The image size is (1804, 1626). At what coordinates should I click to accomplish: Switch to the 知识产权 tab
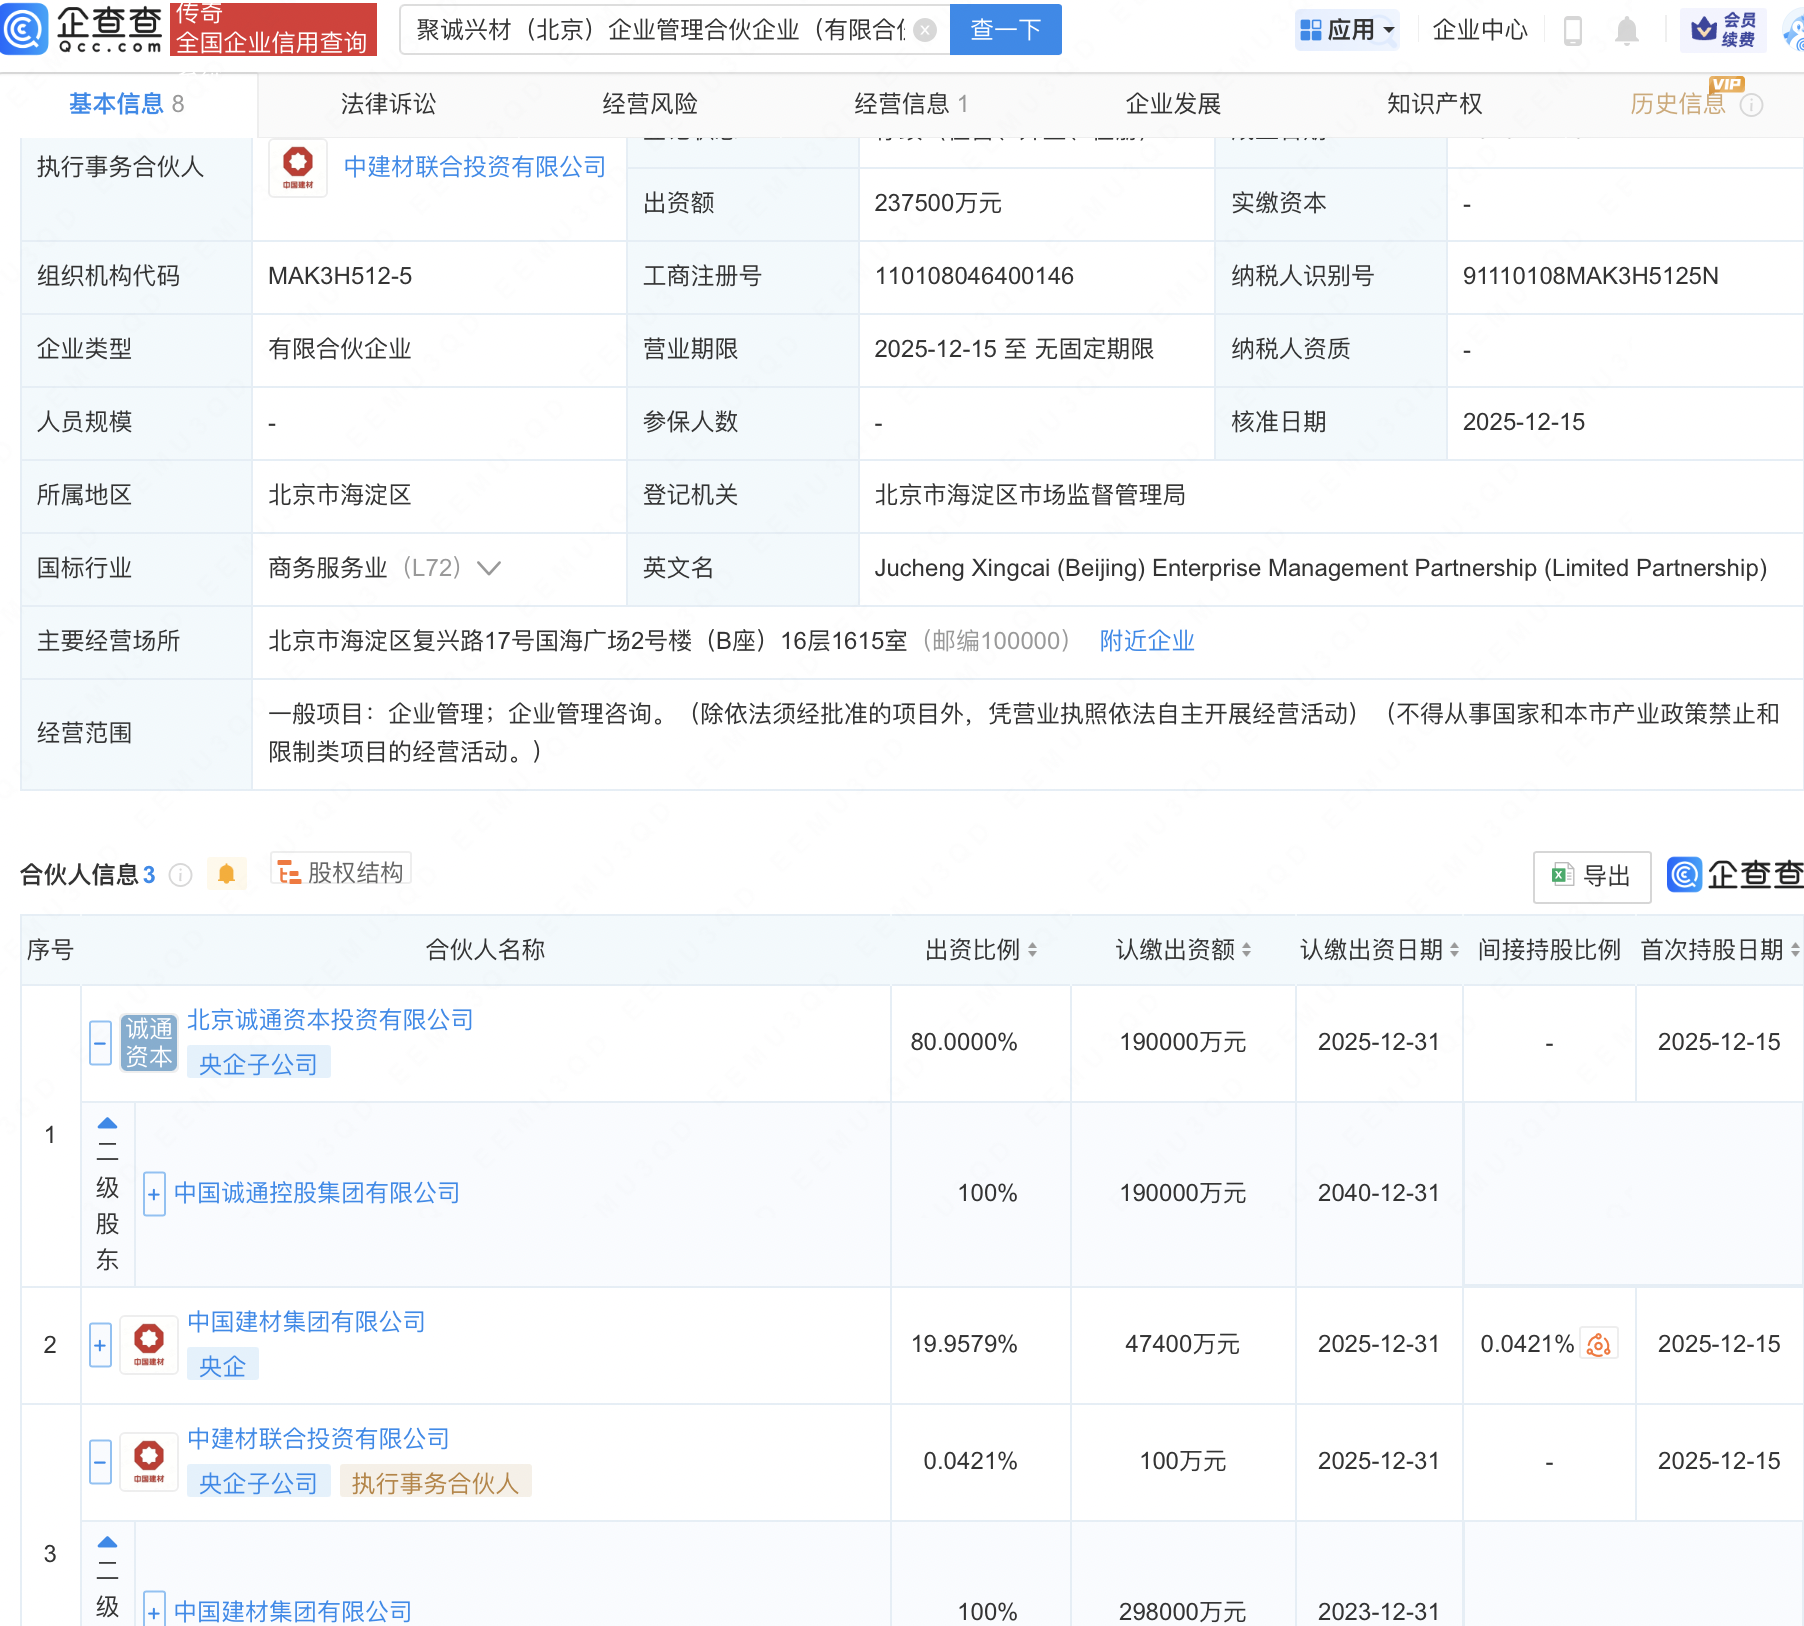[x=1434, y=104]
